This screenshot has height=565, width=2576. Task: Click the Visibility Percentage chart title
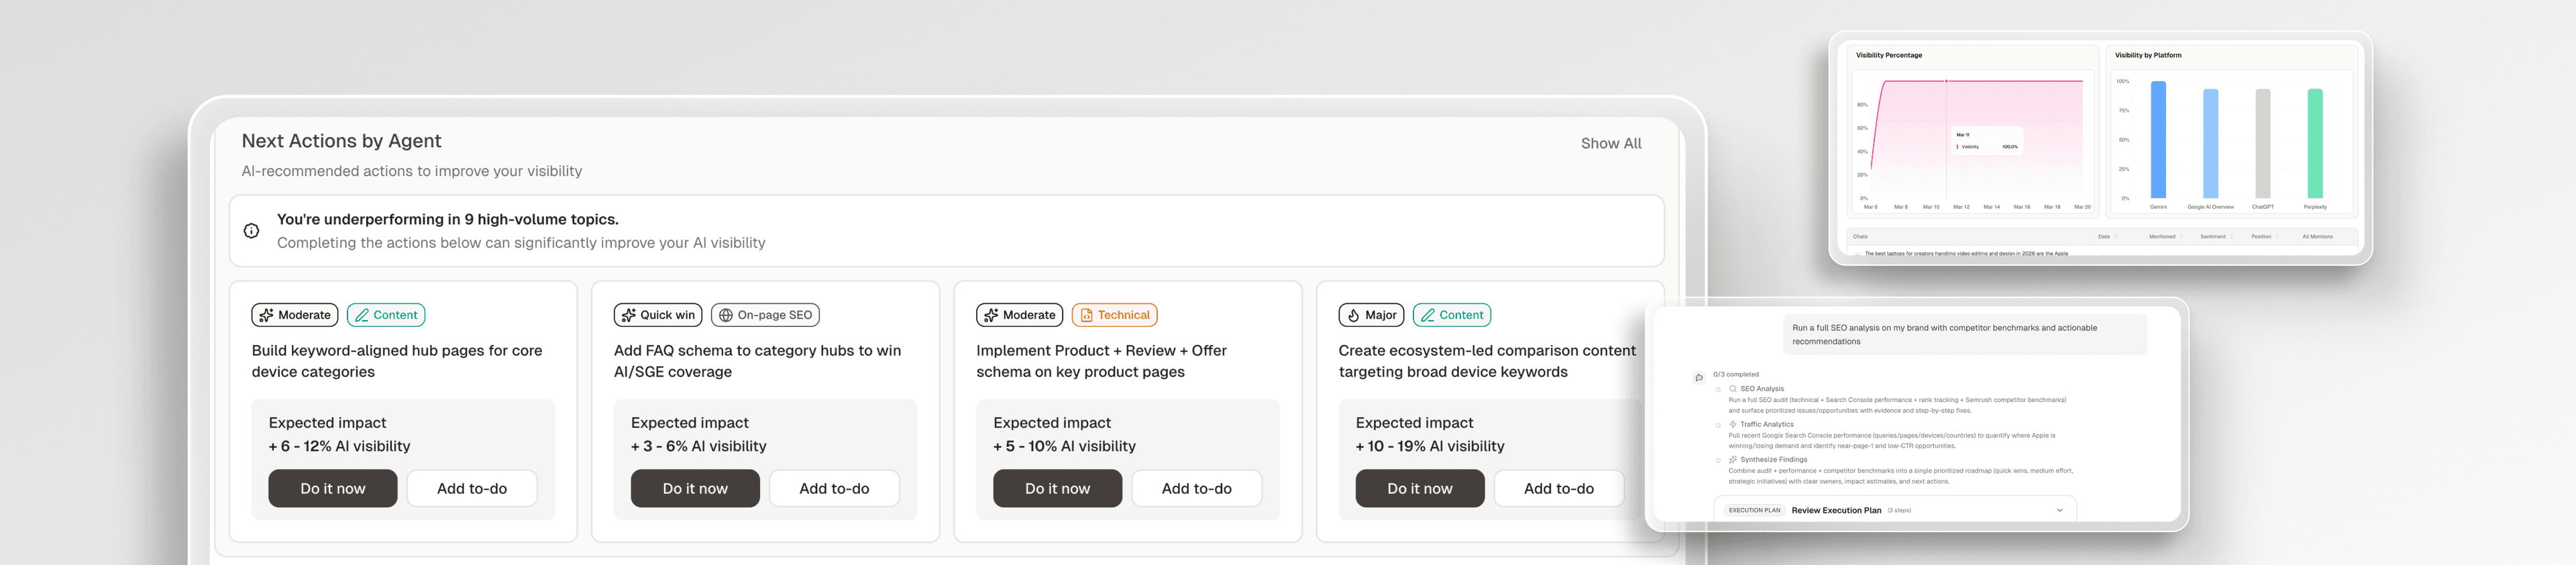tap(1889, 55)
